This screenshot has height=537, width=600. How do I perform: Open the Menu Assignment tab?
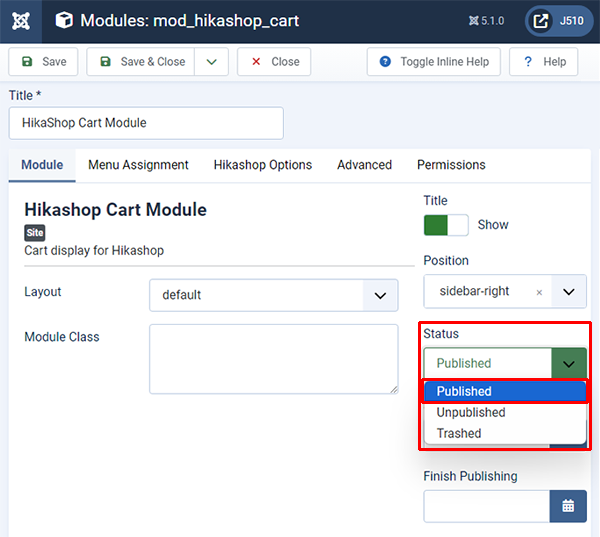pyautogui.click(x=138, y=165)
